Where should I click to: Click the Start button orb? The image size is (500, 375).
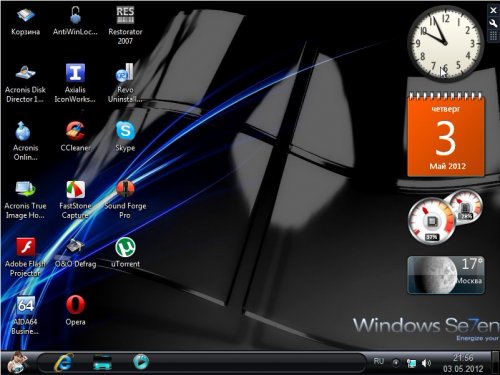(17, 362)
